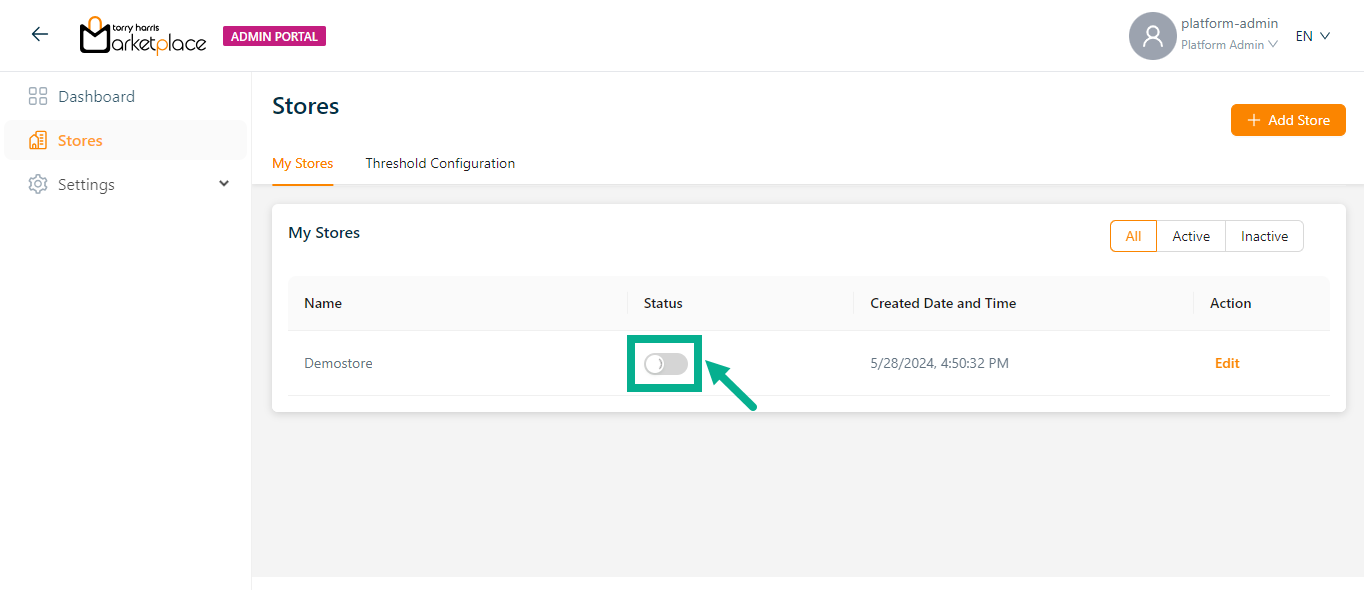Image resolution: width=1364 pixels, height=590 pixels.
Task: Open Dashboard from the sidebar
Action: click(96, 97)
